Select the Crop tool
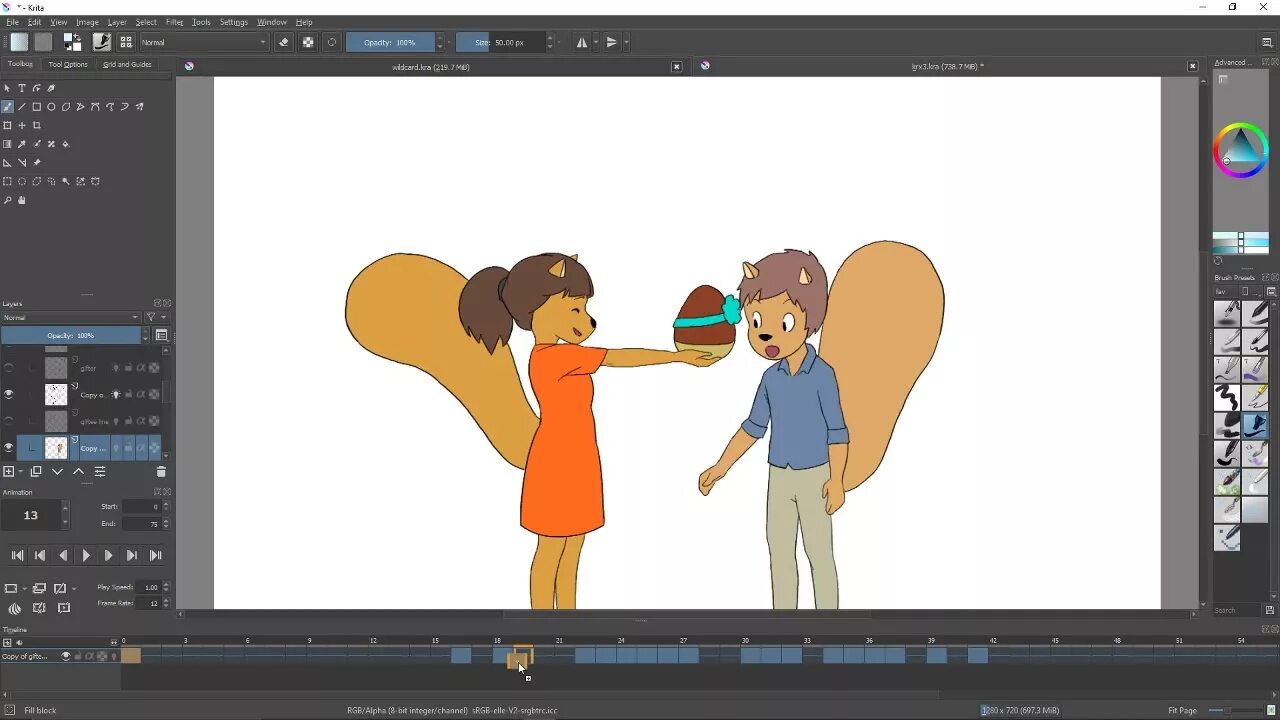Image resolution: width=1280 pixels, height=720 pixels. pyautogui.click(x=37, y=125)
